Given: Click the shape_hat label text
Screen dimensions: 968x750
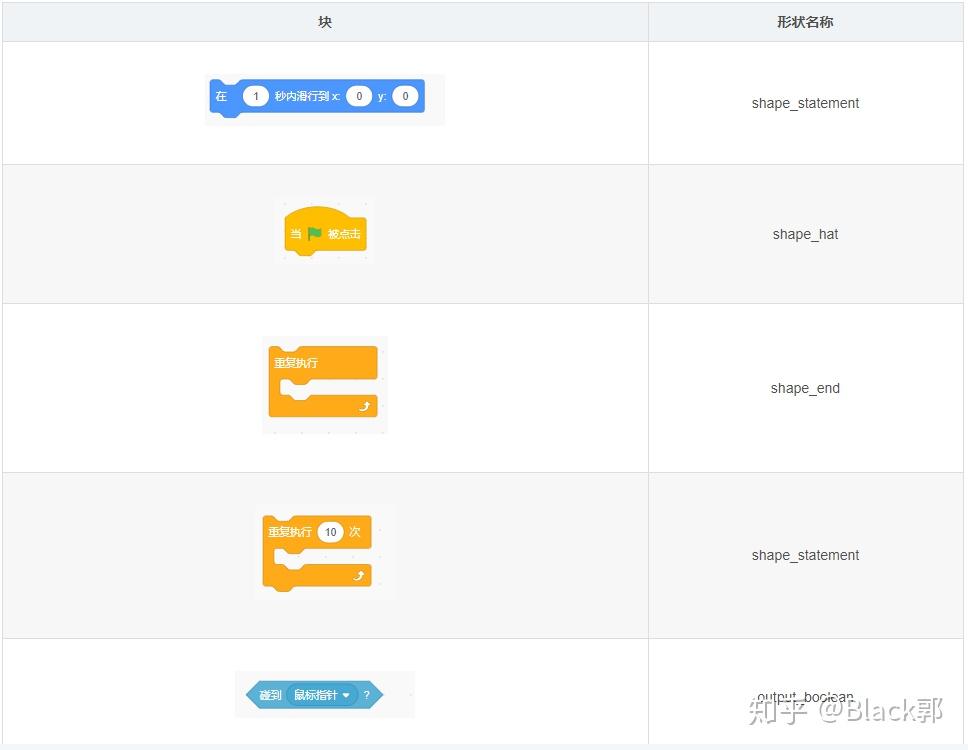Looking at the screenshot, I should [806, 234].
